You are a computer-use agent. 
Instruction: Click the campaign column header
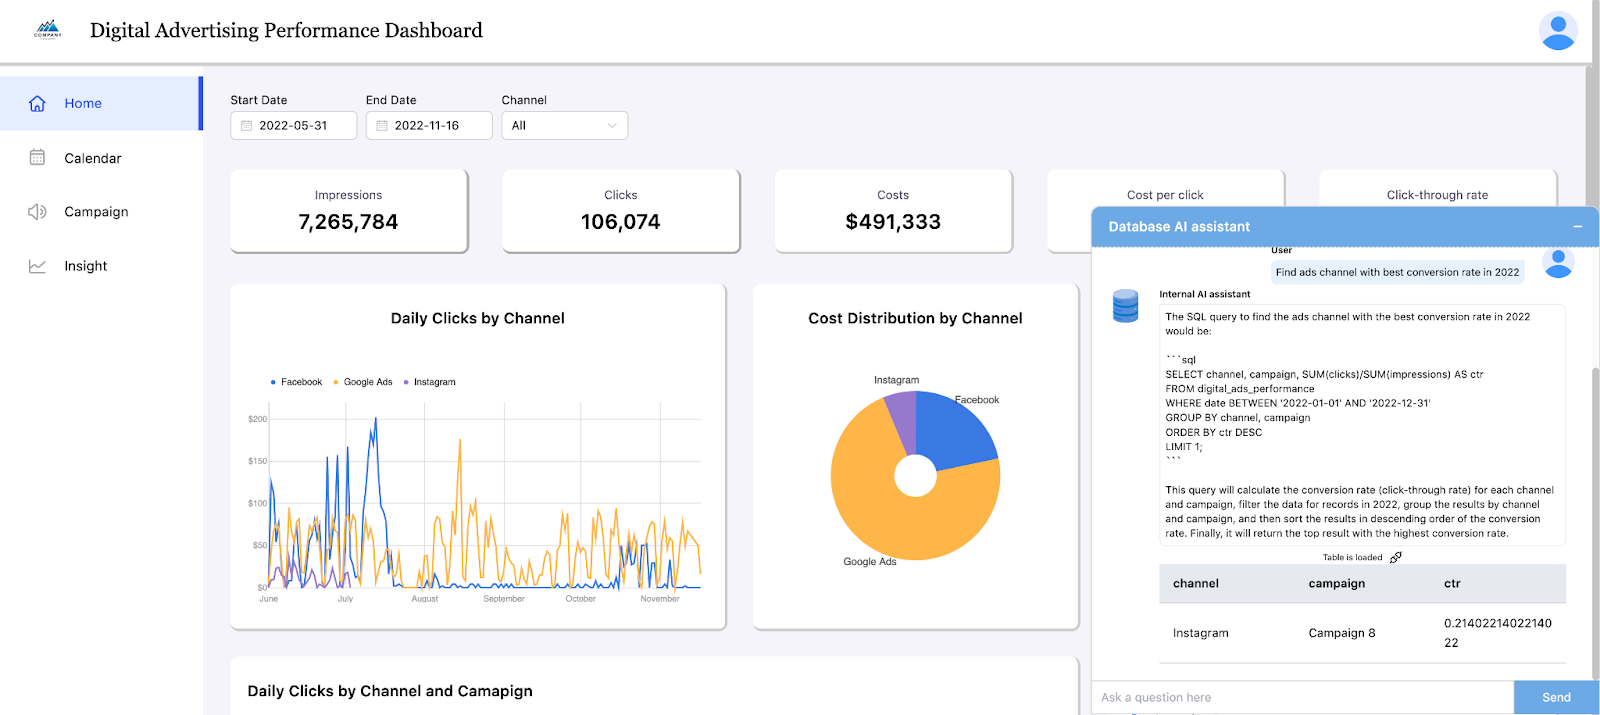pos(1336,583)
